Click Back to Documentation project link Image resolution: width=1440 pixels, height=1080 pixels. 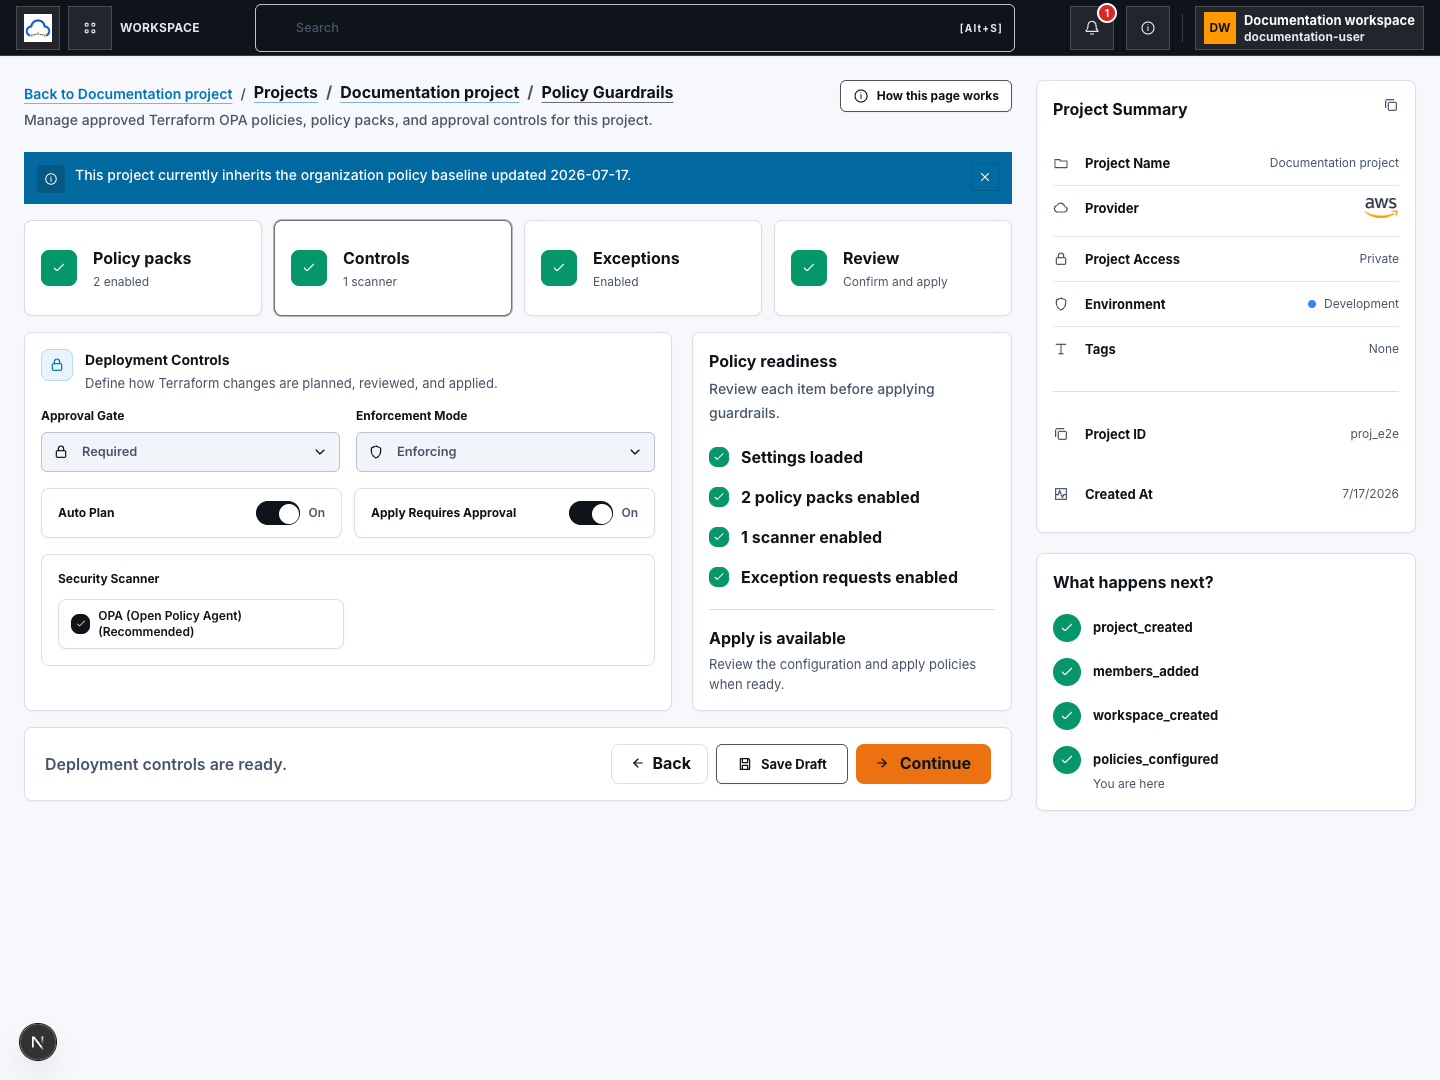click(x=128, y=94)
